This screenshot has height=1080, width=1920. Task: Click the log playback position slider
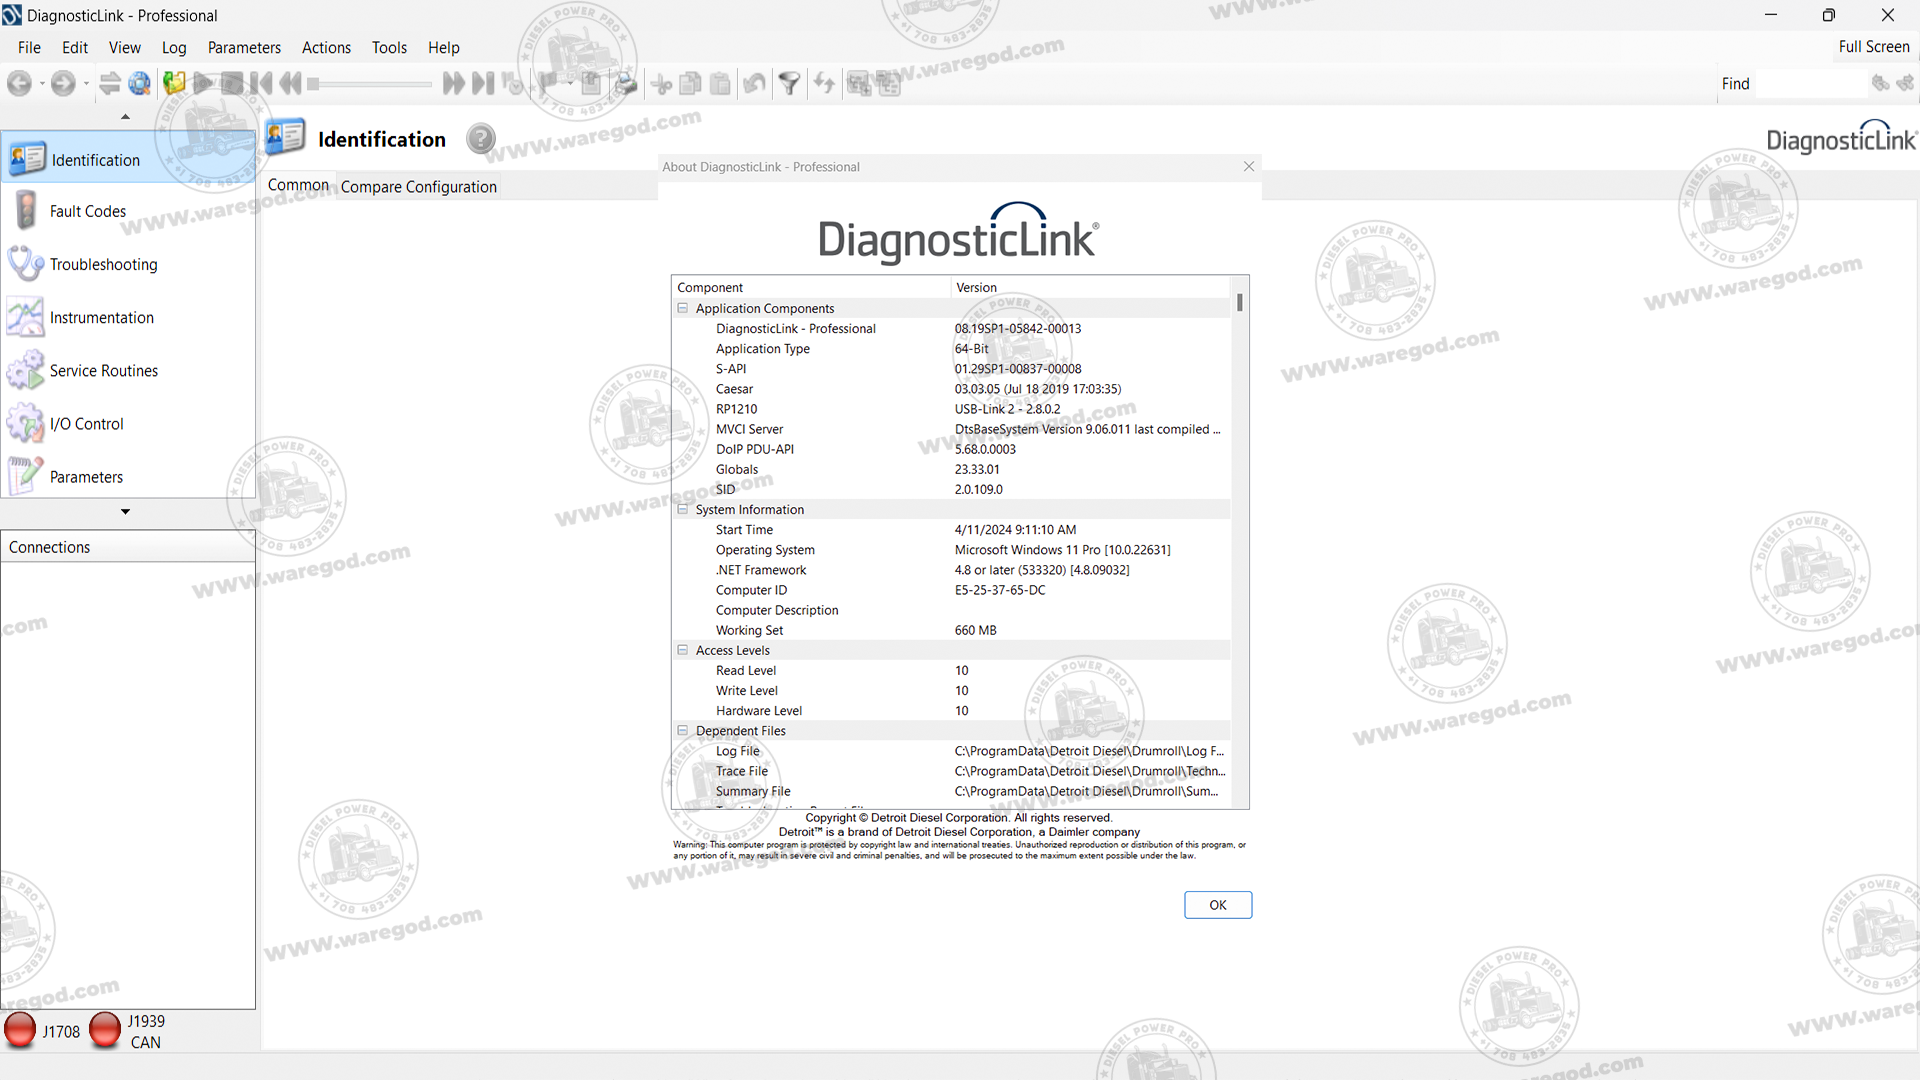pos(369,84)
